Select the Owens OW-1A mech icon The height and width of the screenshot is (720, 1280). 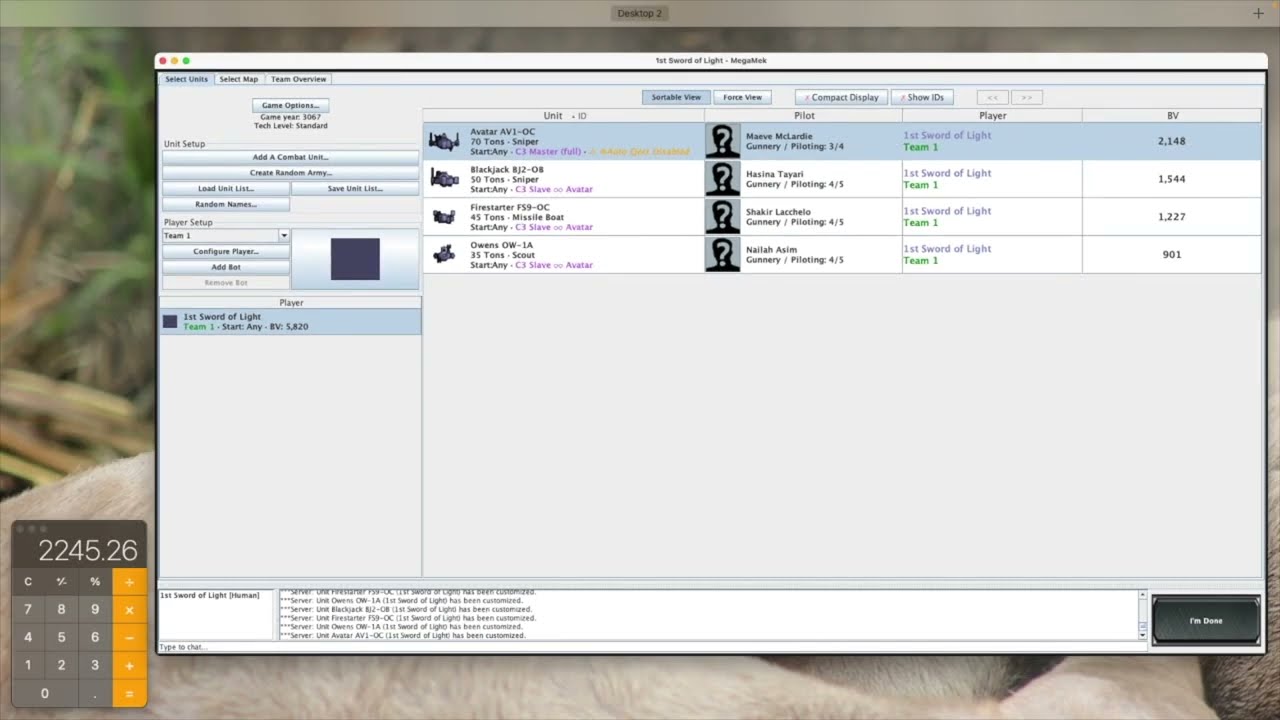[444, 254]
